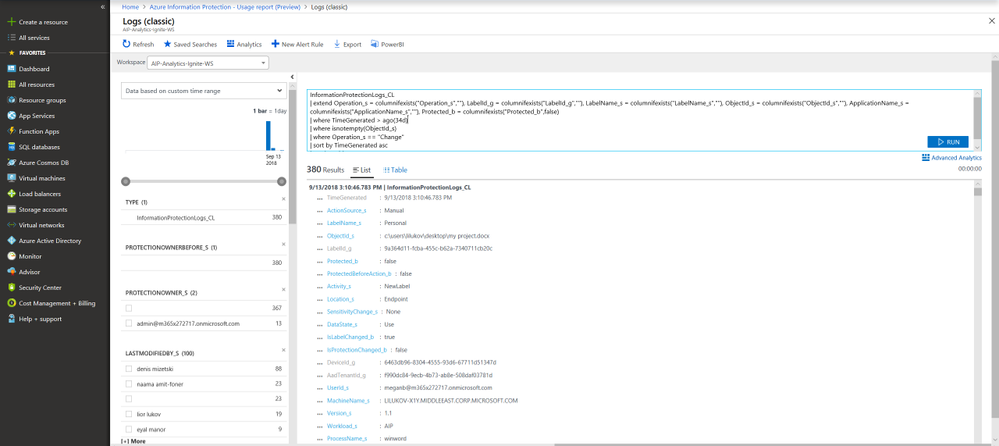Screen dimensions: 999x446
Task: Open the Resource groups icon
Action: click(11, 100)
